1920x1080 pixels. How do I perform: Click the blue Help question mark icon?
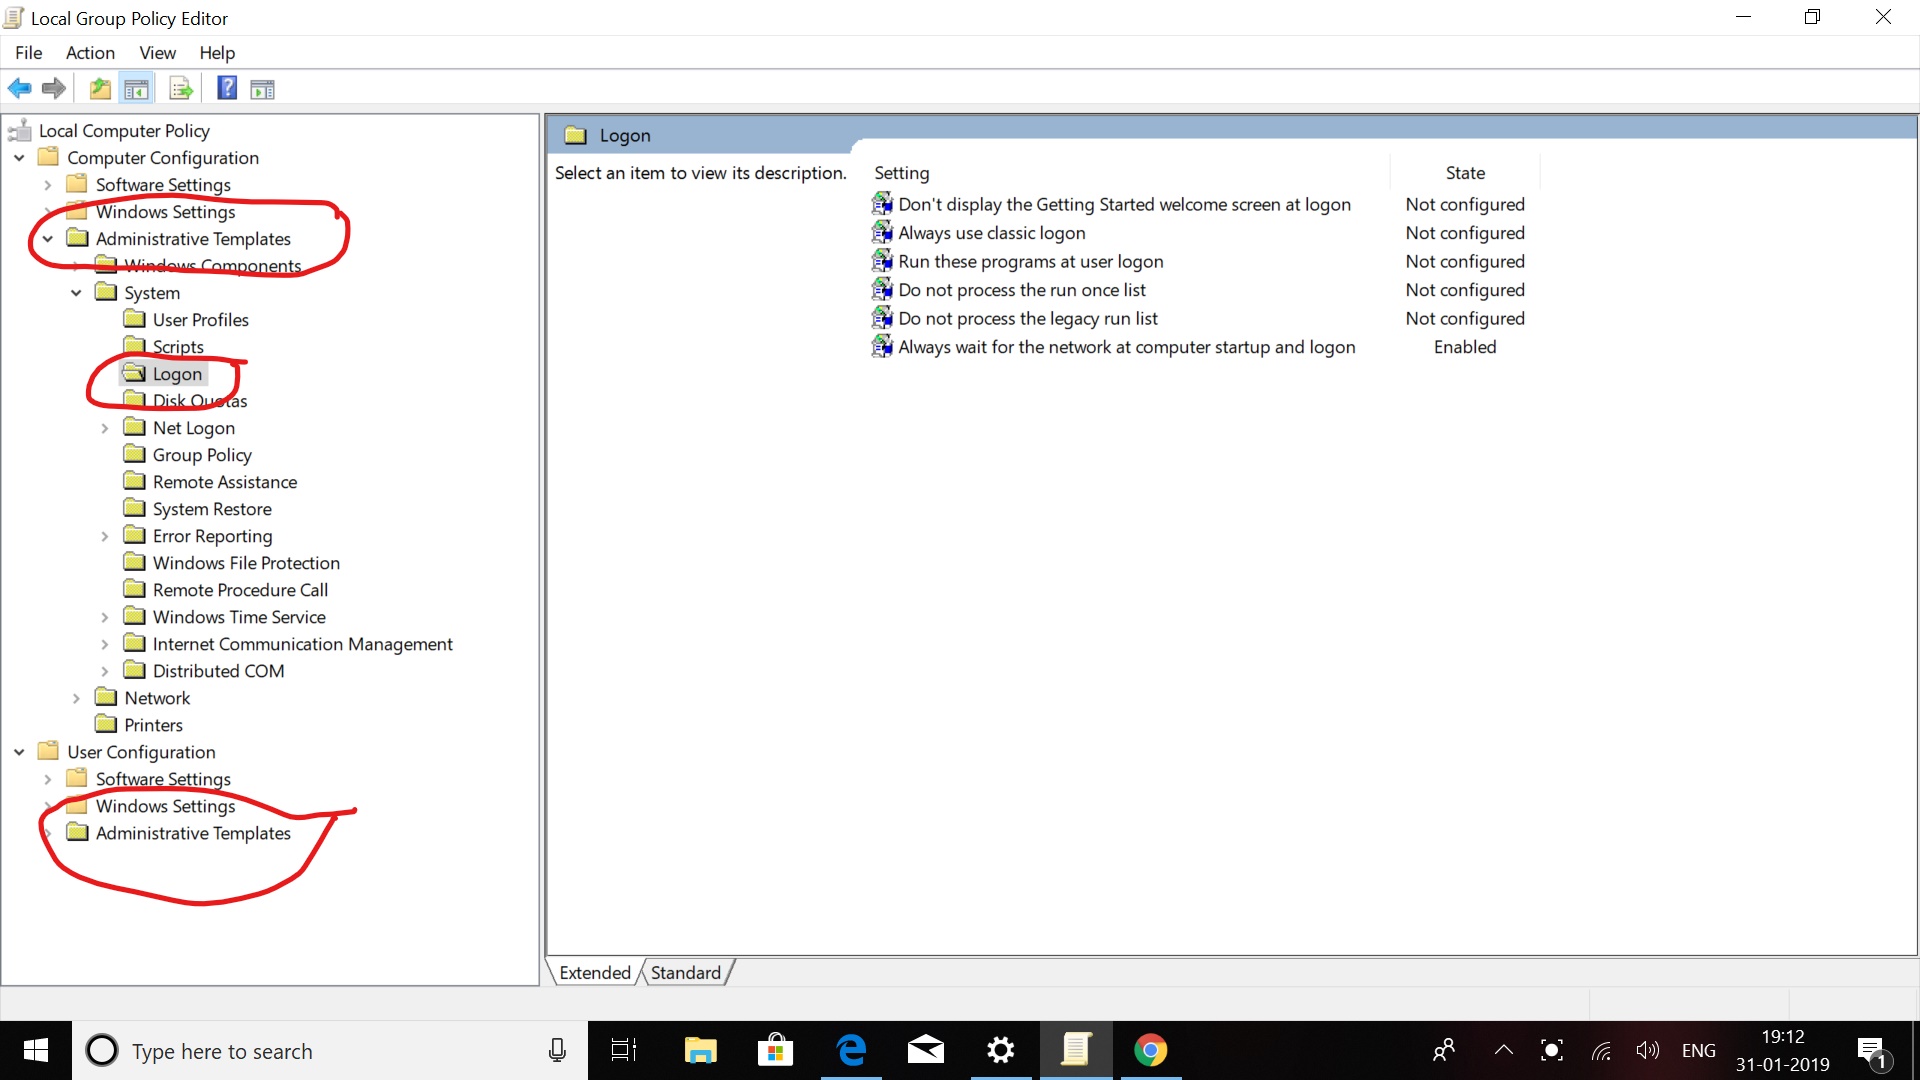[x=227, y=89]
